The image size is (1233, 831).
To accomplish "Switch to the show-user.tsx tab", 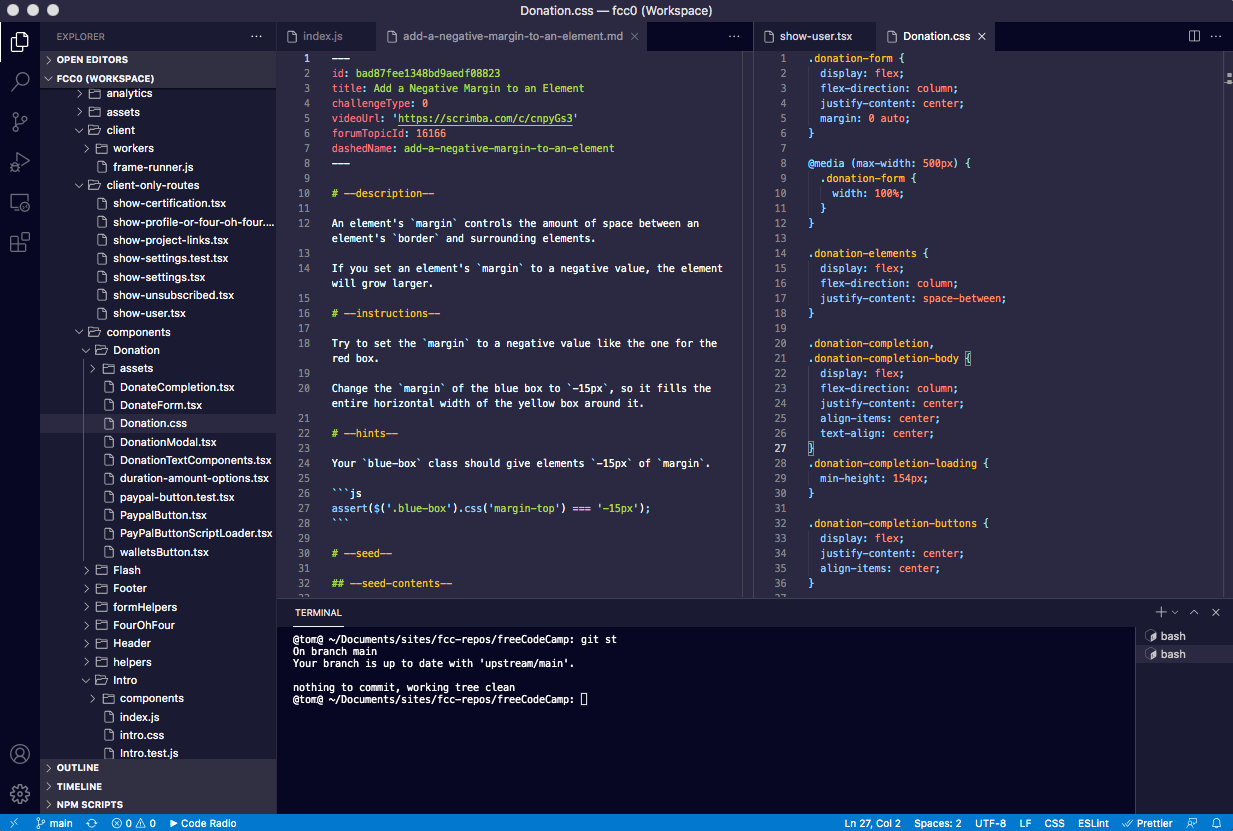I will tap(815, 36).
